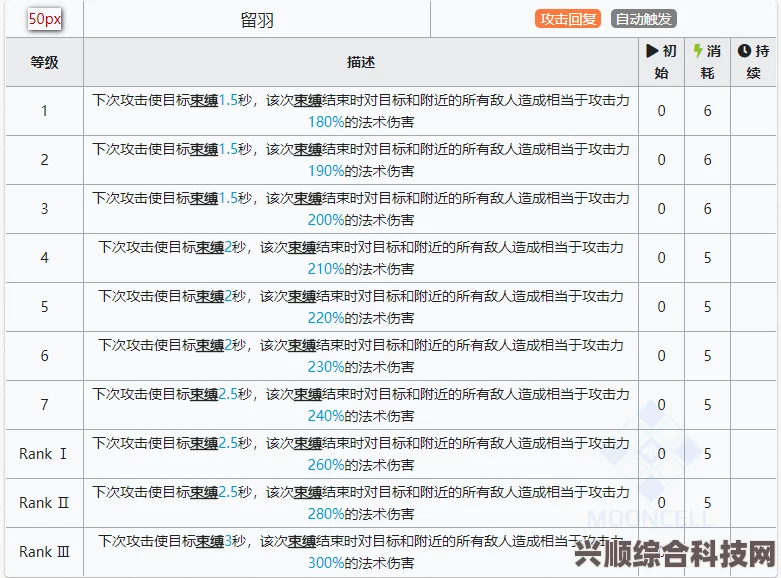Click the Rank Ⅰ level cell
The image size is (781, 578).
click(44, 454)
